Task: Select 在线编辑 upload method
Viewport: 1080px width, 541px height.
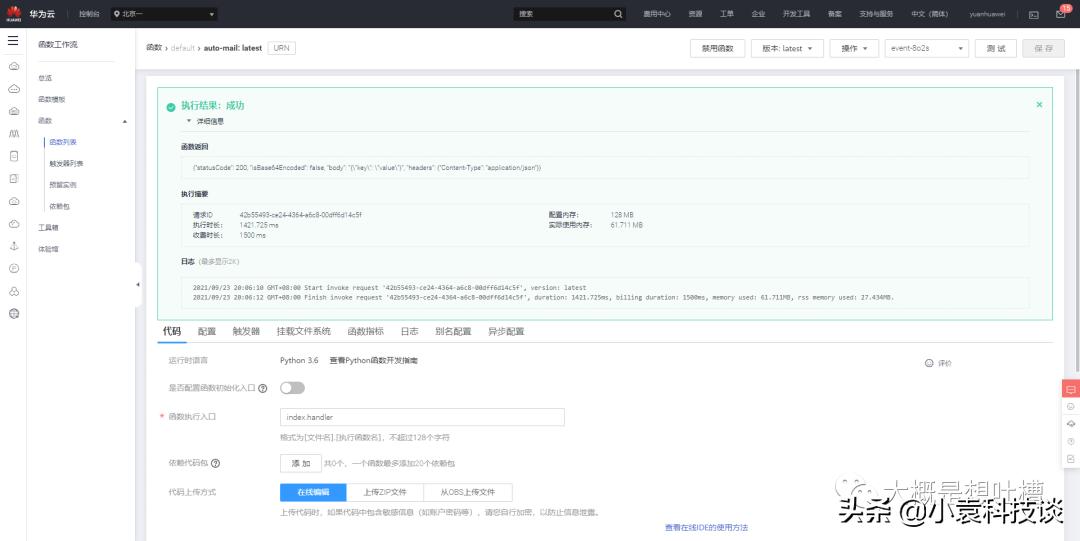Action: click(x=313, y=493)
